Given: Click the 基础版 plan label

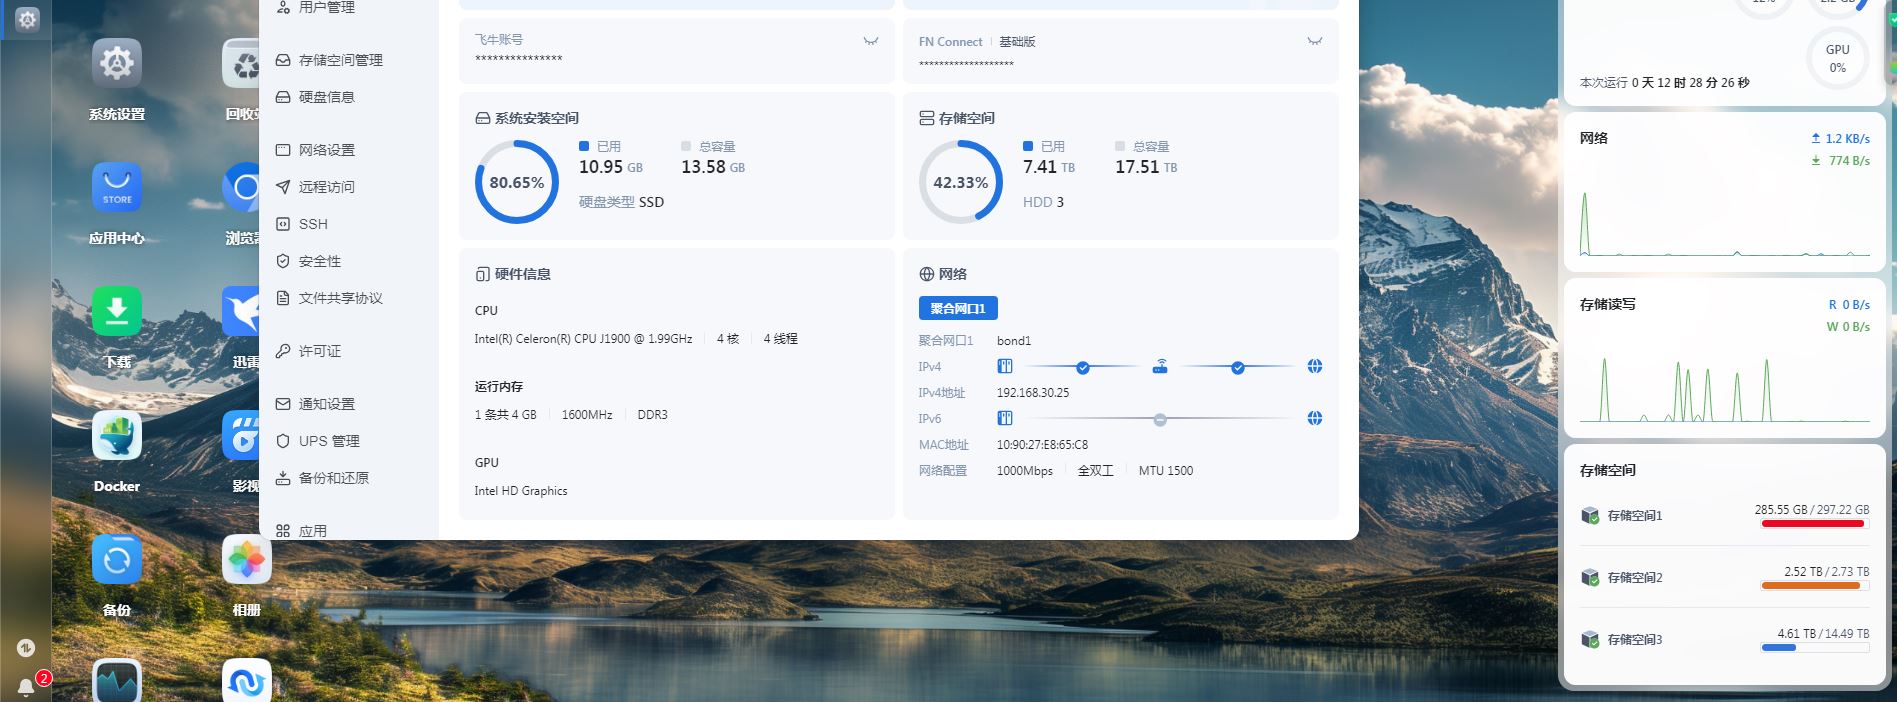Looking at the screenshot, I should [x=1017, y=42].
